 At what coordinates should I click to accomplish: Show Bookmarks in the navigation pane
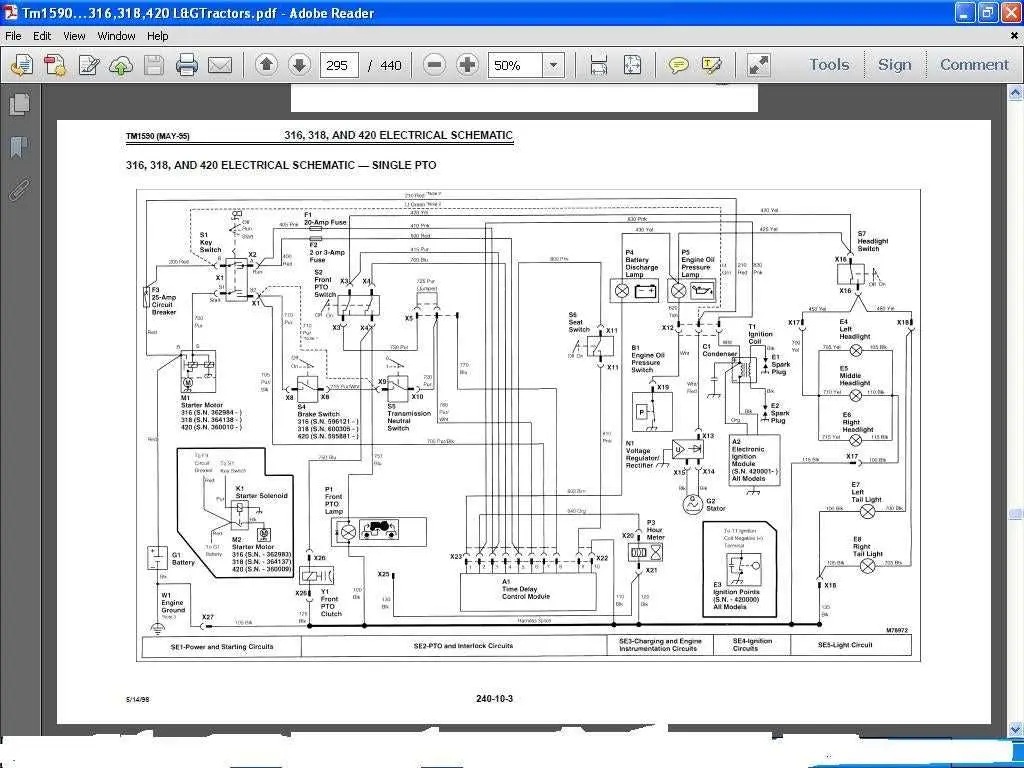[20, 148]
